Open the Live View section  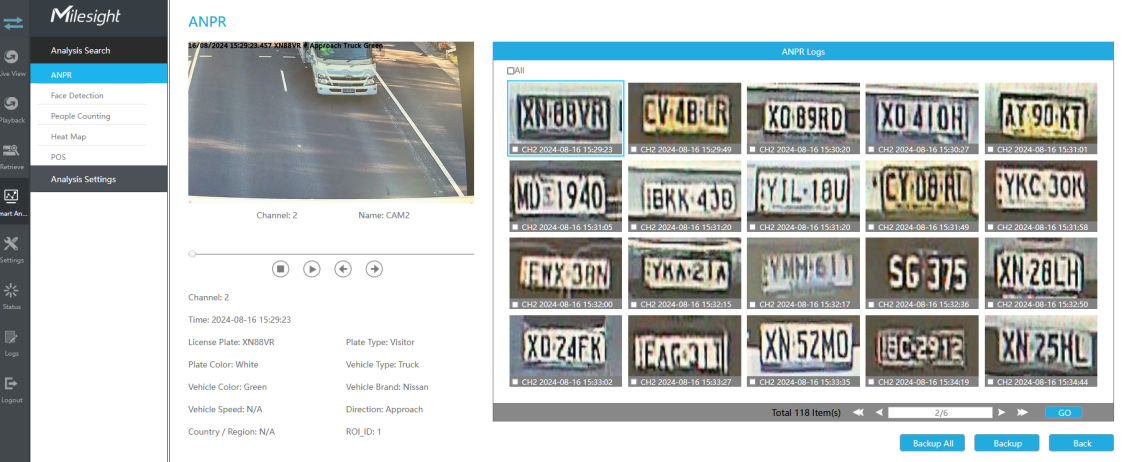coord(13,63)
